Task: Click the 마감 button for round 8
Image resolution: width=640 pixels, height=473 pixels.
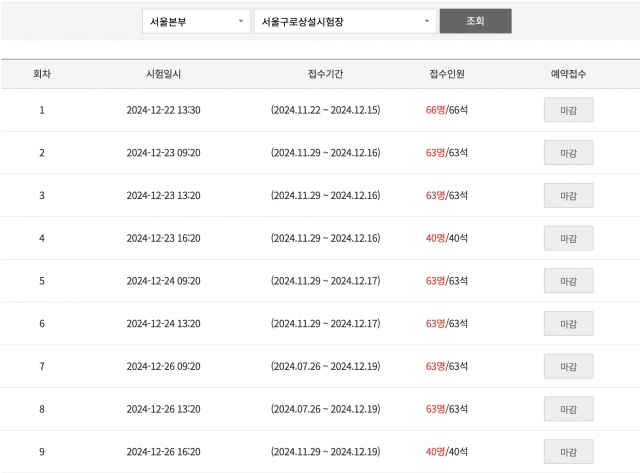Action: 569,409
